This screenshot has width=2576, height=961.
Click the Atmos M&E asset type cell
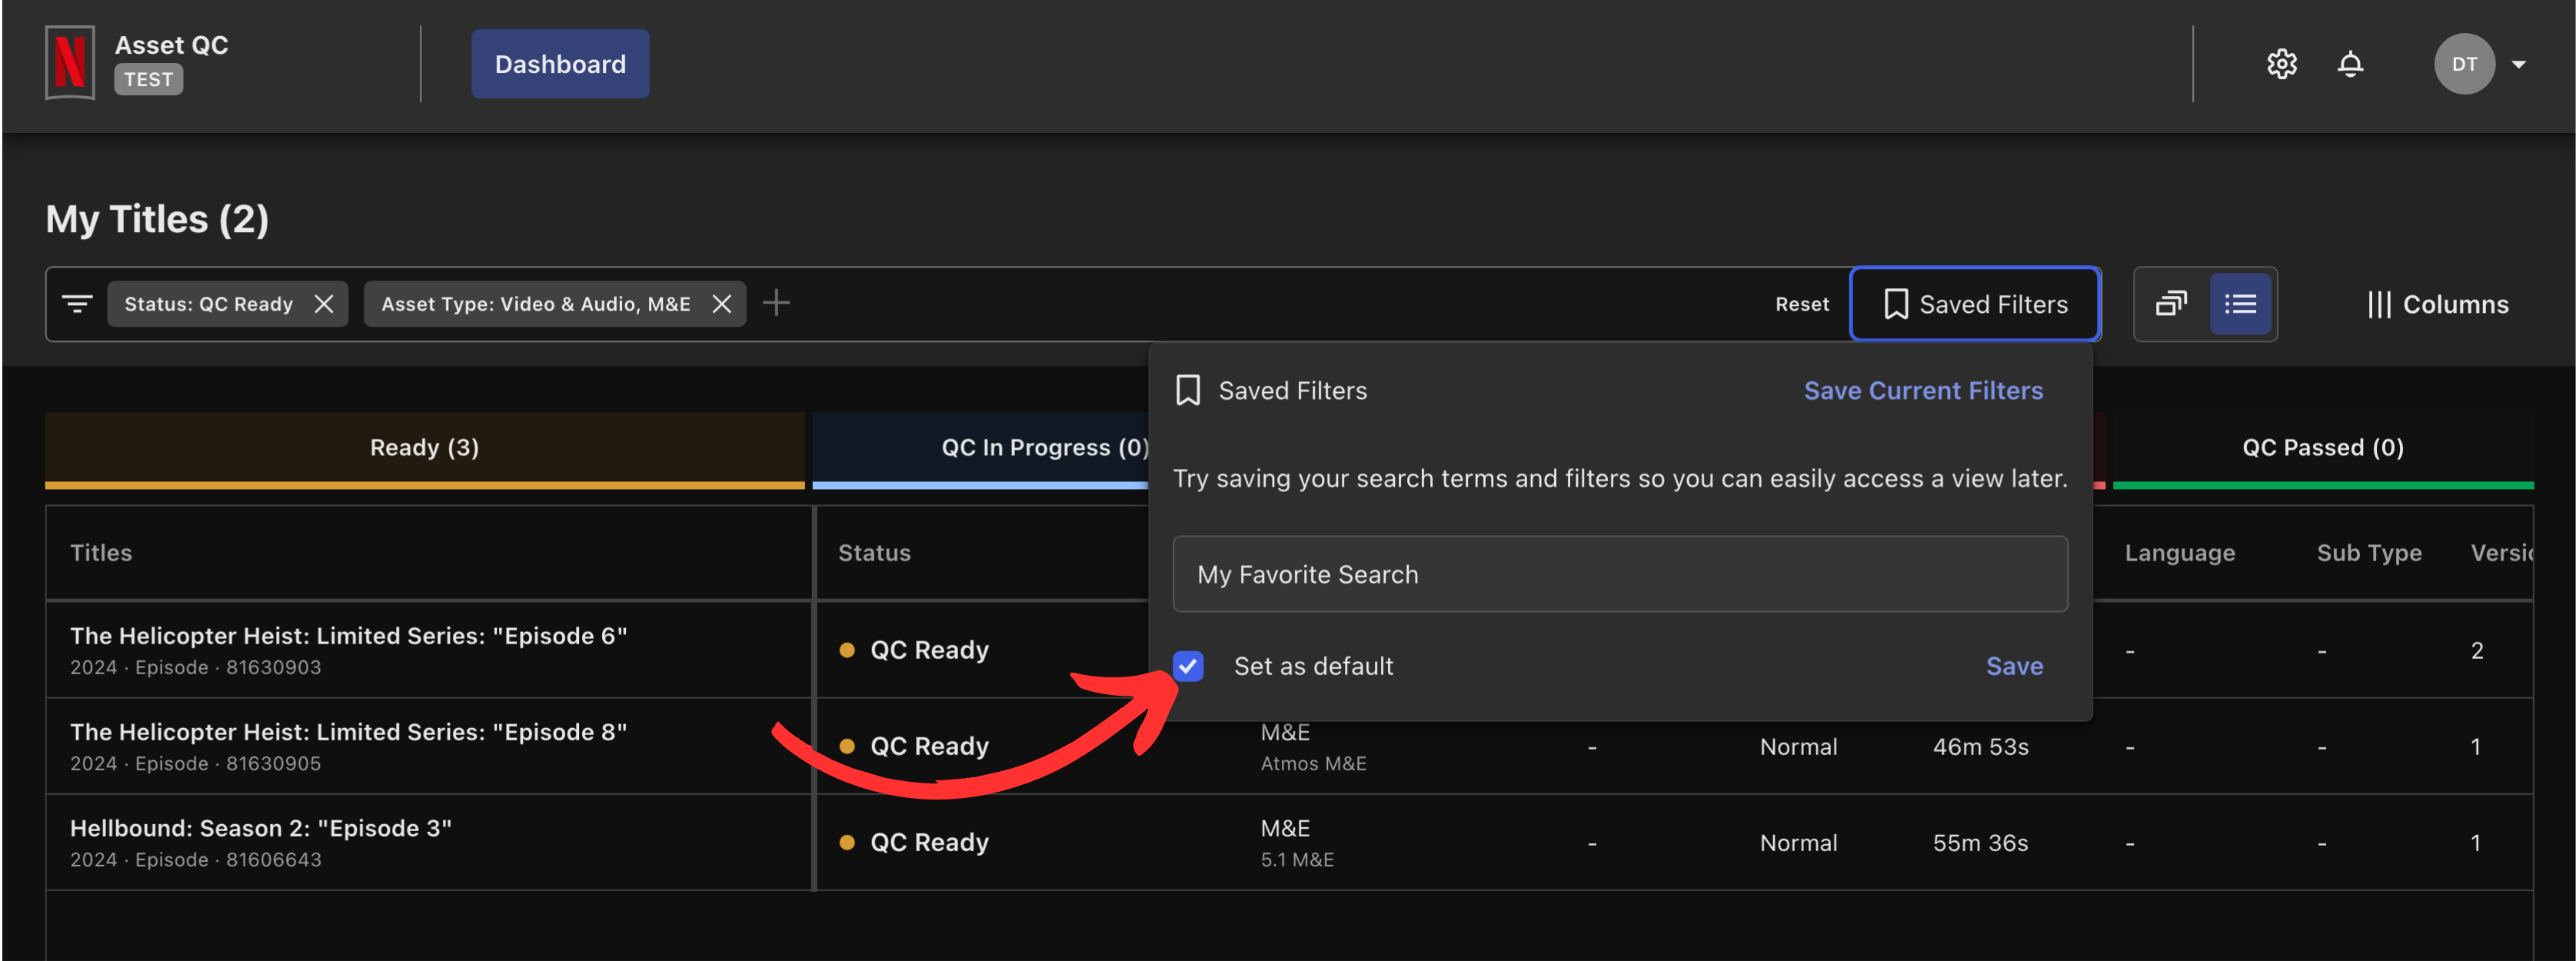pos(1313,764)
